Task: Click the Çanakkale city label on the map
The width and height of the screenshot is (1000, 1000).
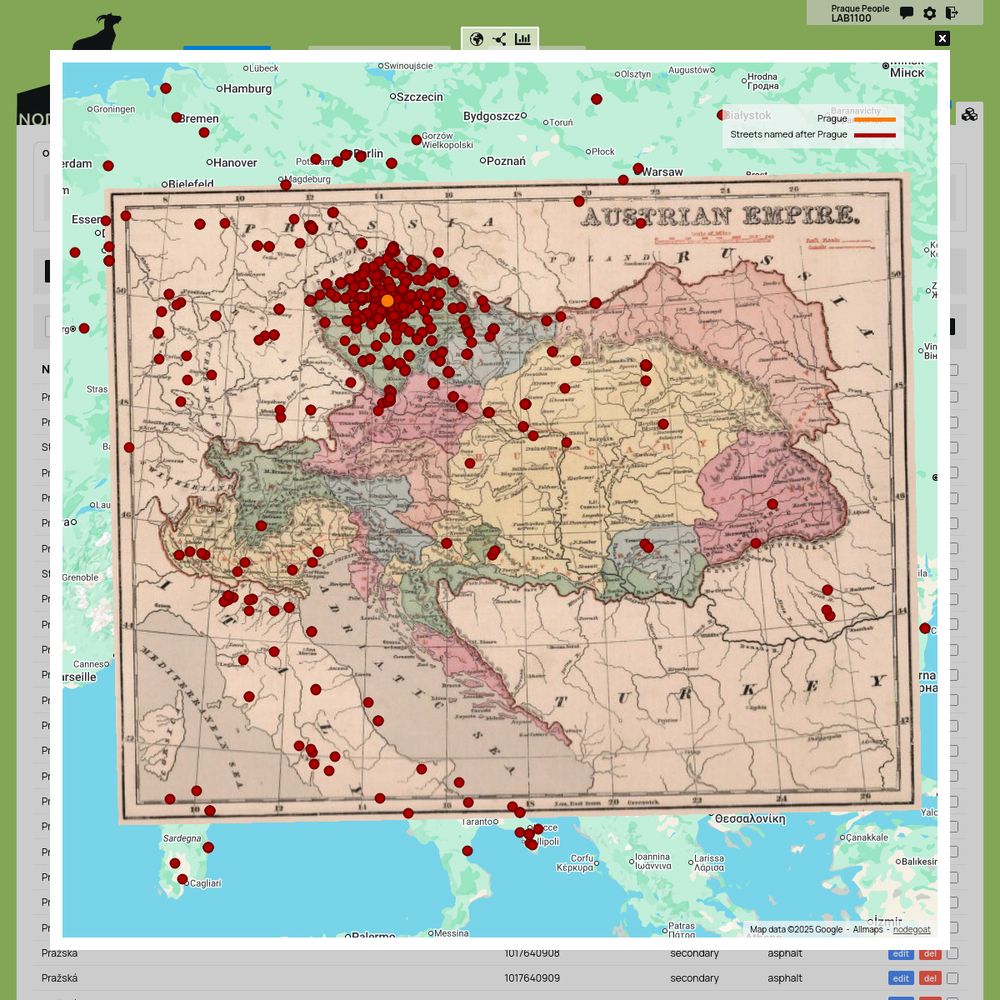Action: (867, 837)
